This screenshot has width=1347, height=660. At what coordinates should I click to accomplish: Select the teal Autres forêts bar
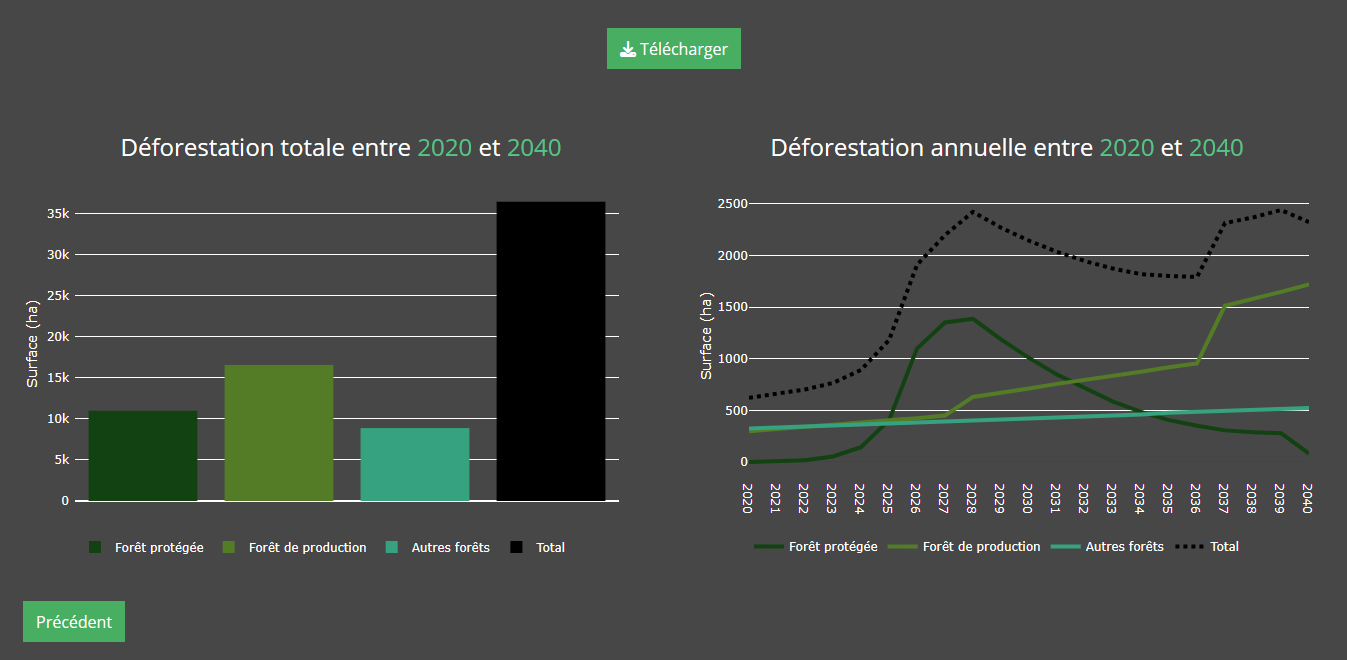pos(415,464)
